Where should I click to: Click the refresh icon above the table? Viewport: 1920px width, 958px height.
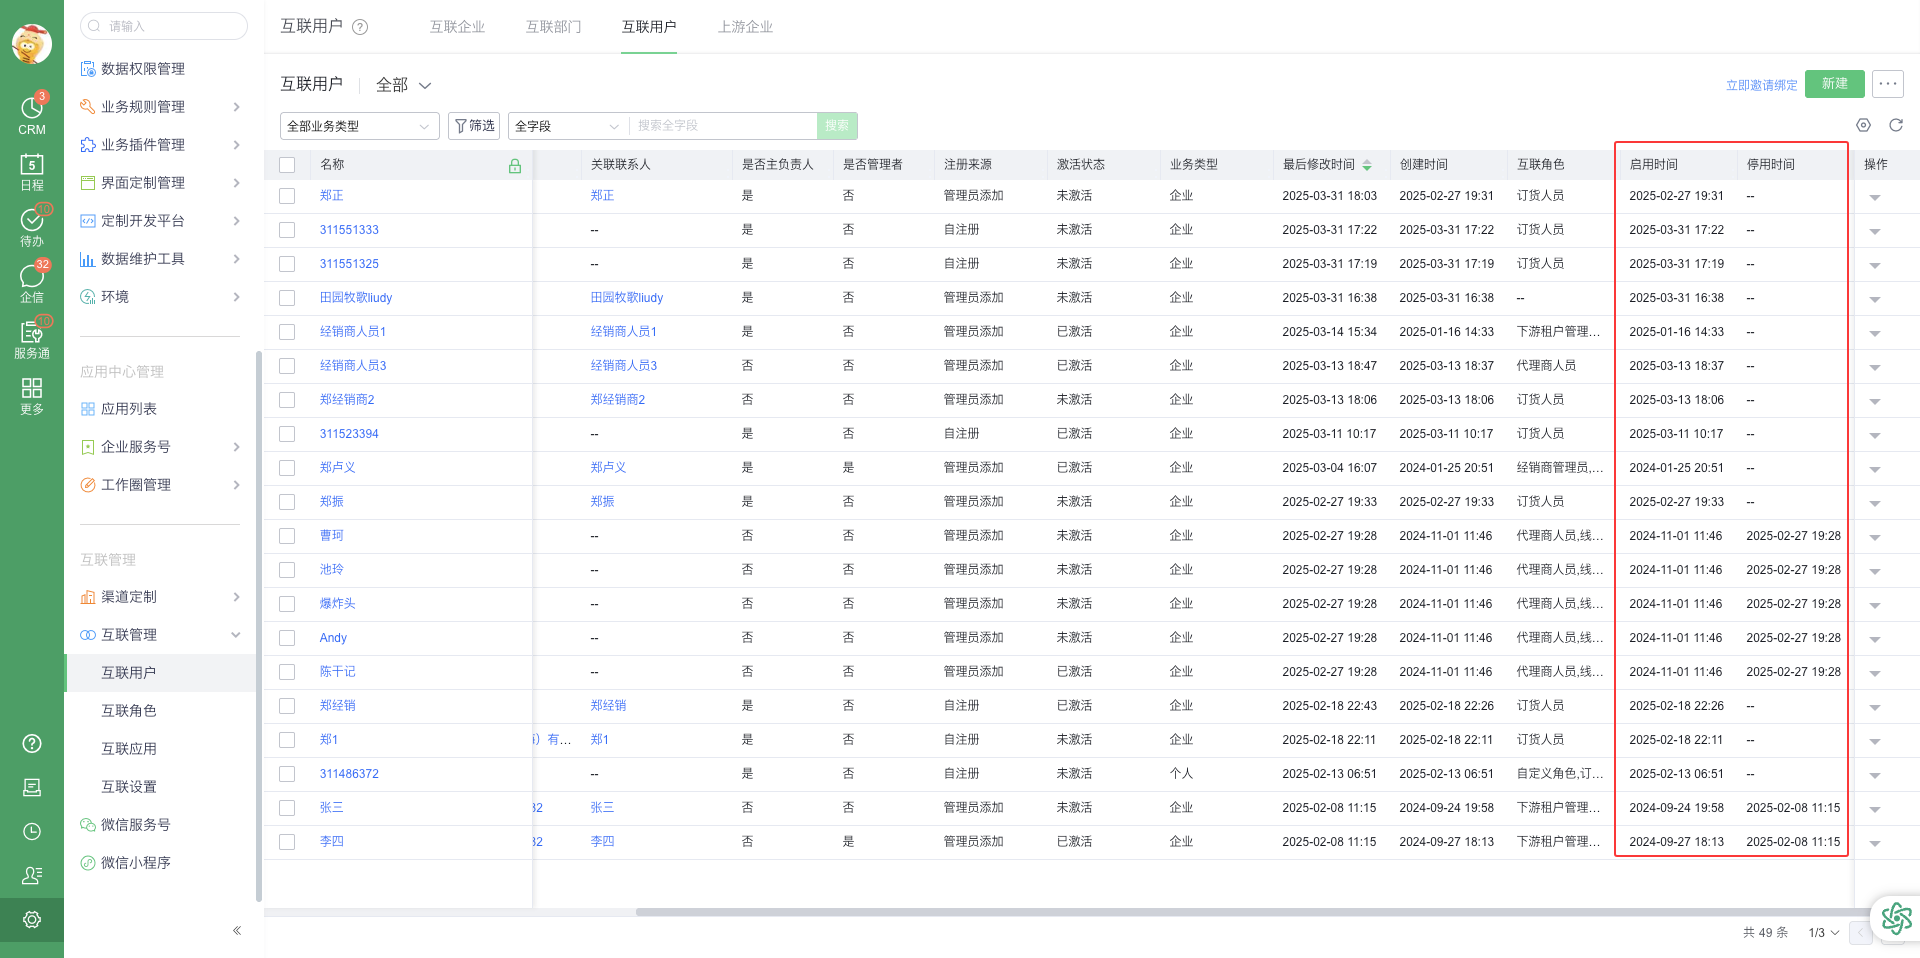pos(1896,125)
